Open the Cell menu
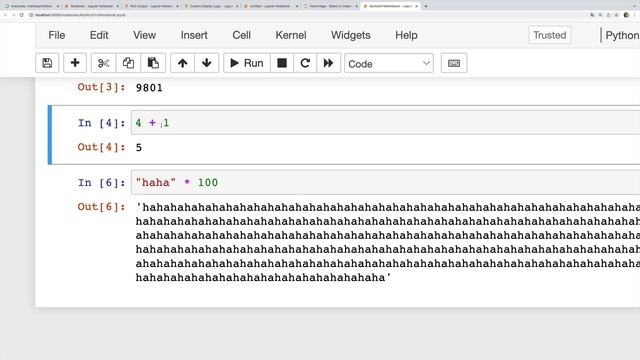 [x=242, y=35]
